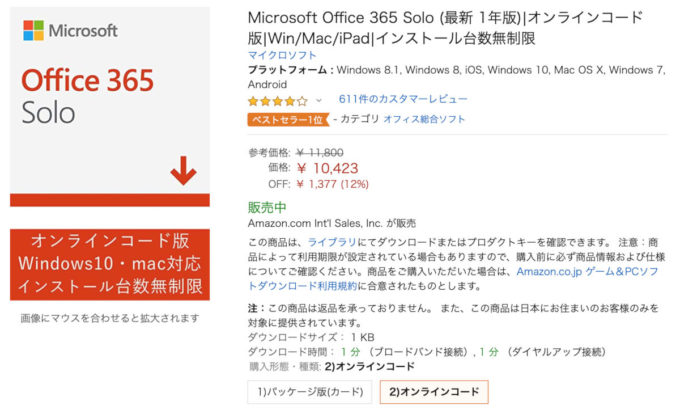Screen dimensions: 680x414
Task: Click the star rating icons
Action: (x=278, y=101)
